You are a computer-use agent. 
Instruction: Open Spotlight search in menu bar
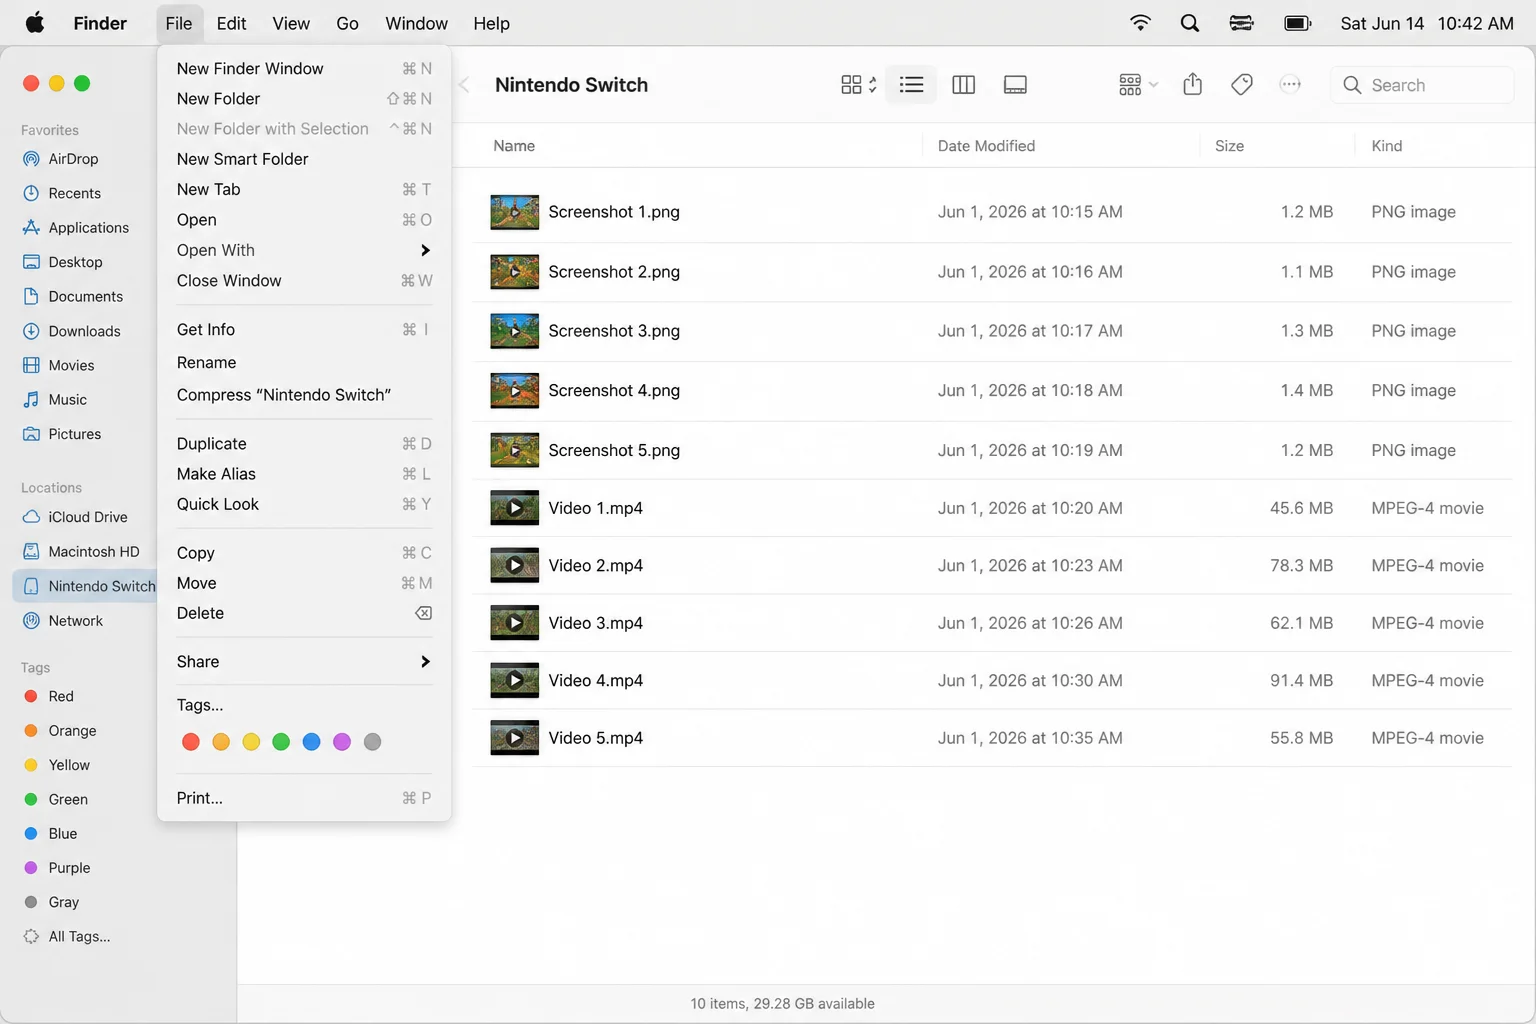pos(1190,23)
